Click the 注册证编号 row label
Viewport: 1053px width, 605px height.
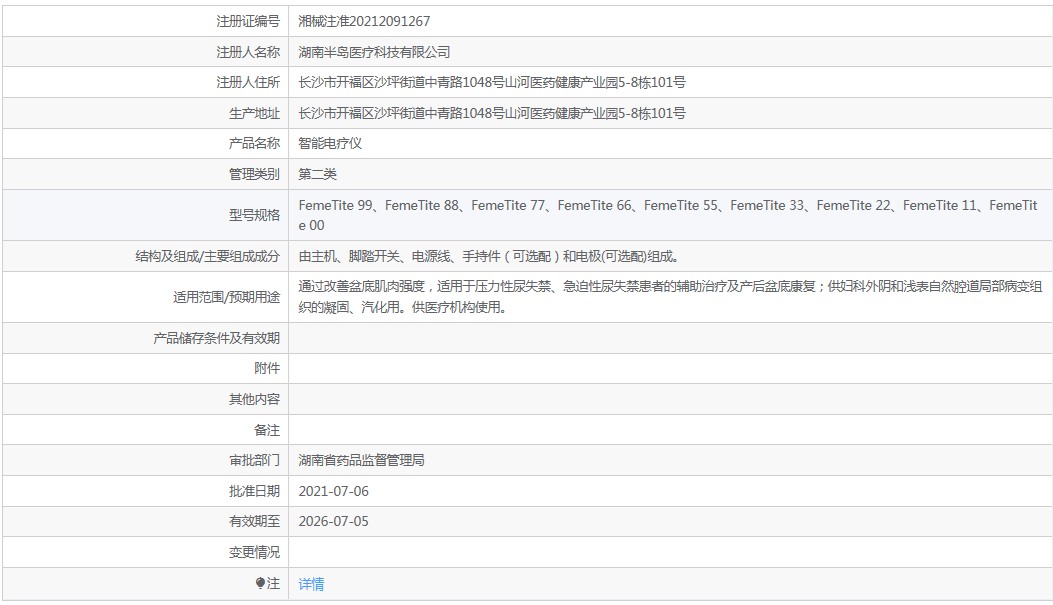click(248, 21)
